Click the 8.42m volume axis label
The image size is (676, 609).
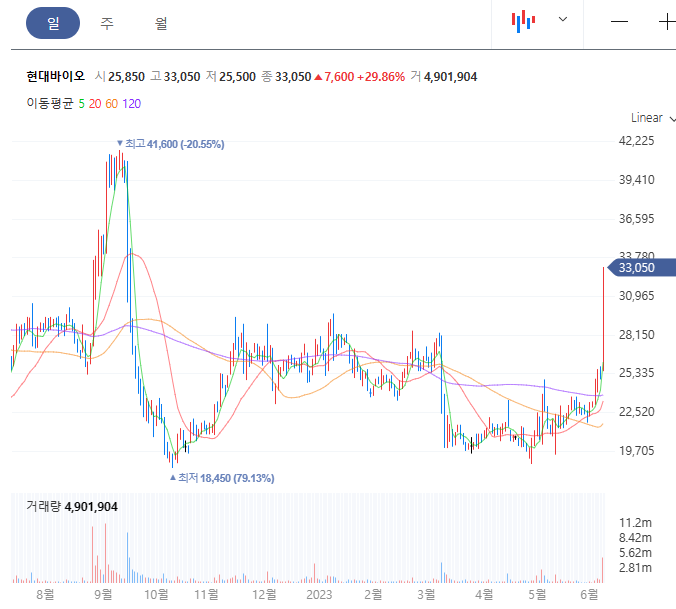click(x=635, y=538)
